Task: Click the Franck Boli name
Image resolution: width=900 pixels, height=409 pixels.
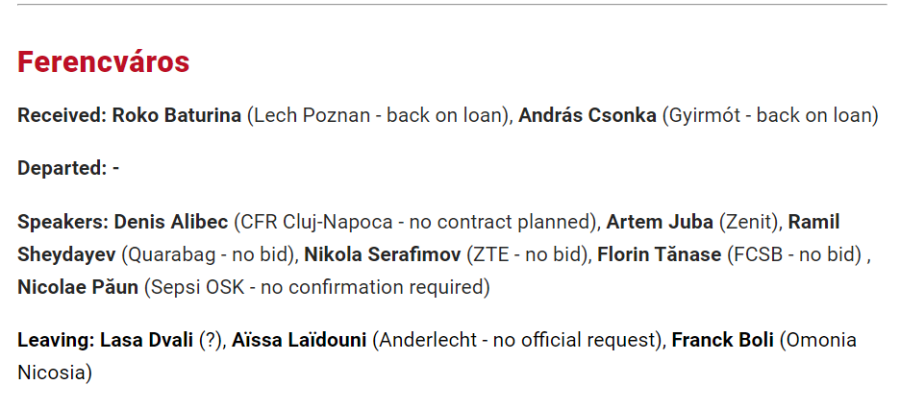Action: (x=723, y=340)
